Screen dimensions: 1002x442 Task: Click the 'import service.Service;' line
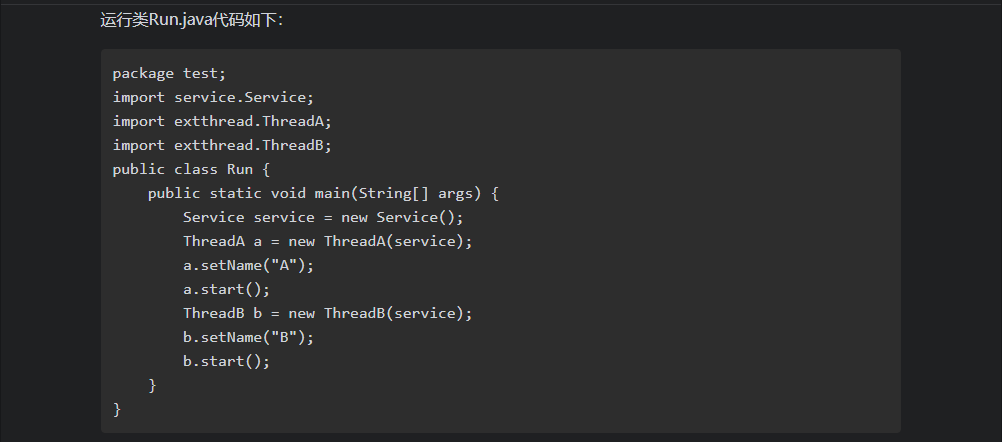(x=213, y=98)
